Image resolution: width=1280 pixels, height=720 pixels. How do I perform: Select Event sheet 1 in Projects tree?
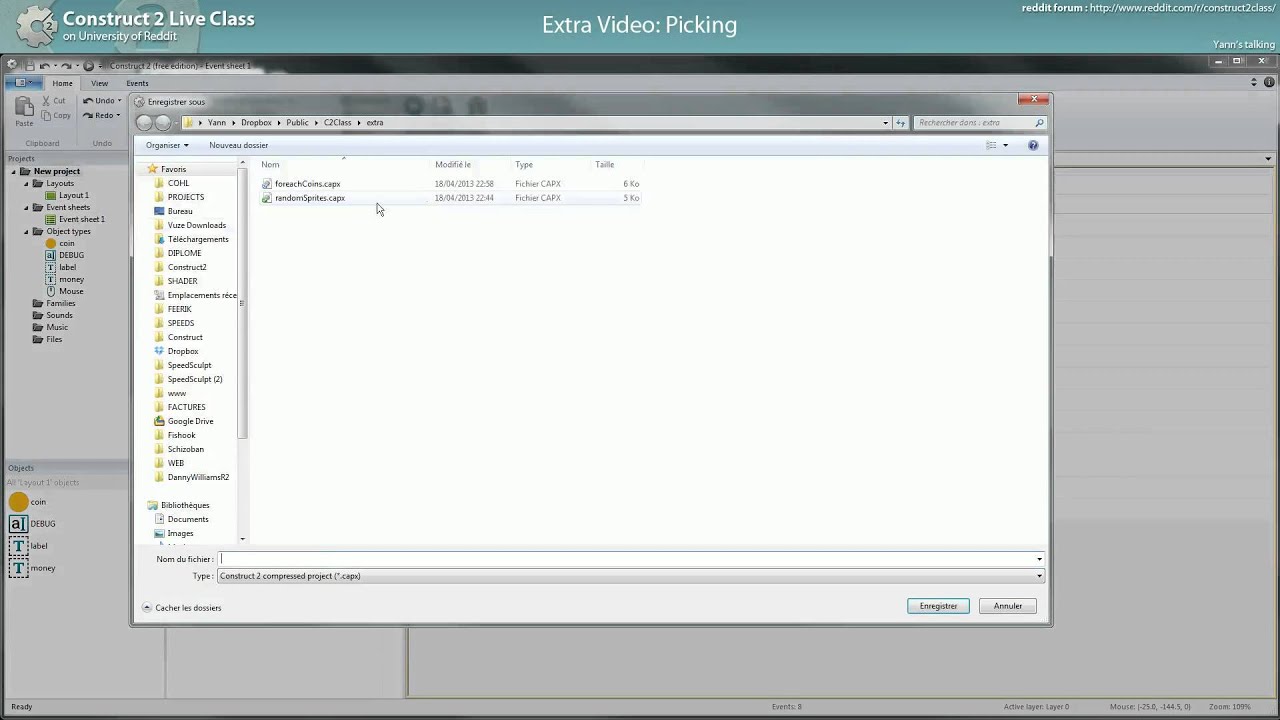[x=74, y=219]
